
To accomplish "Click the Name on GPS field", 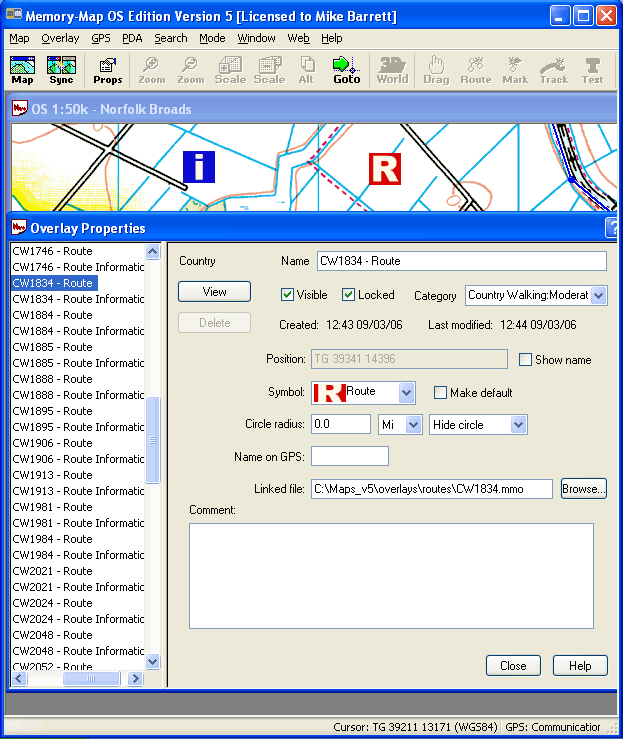I will [350, 456].
